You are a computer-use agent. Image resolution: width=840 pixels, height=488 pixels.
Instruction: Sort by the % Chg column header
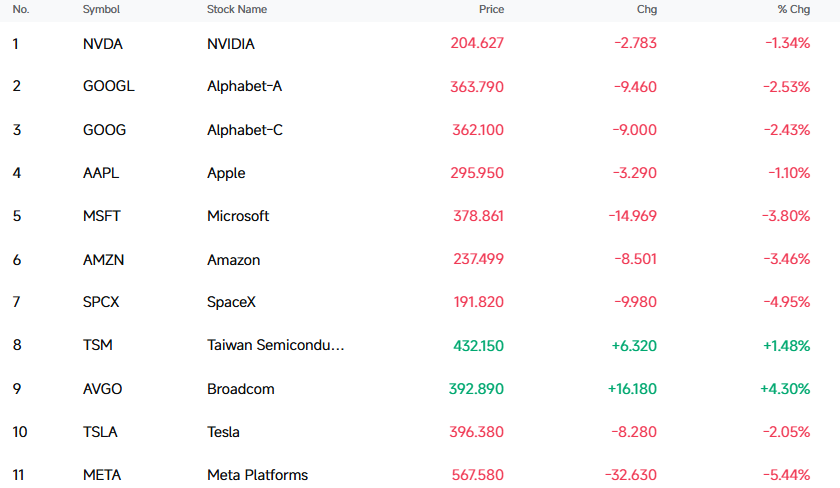pos(793,9)
